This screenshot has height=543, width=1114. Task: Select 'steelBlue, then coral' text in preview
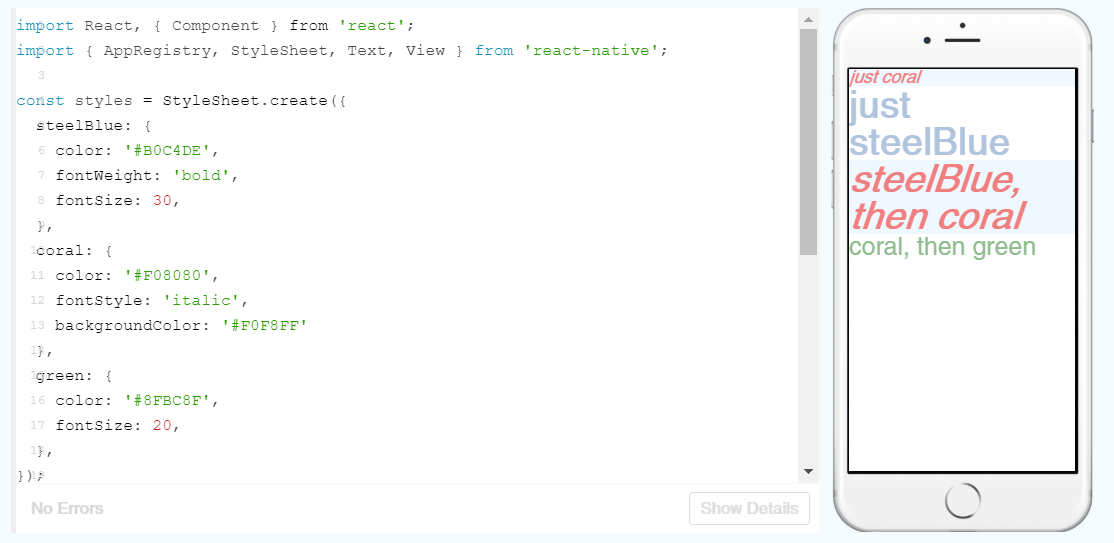[936, 198]
